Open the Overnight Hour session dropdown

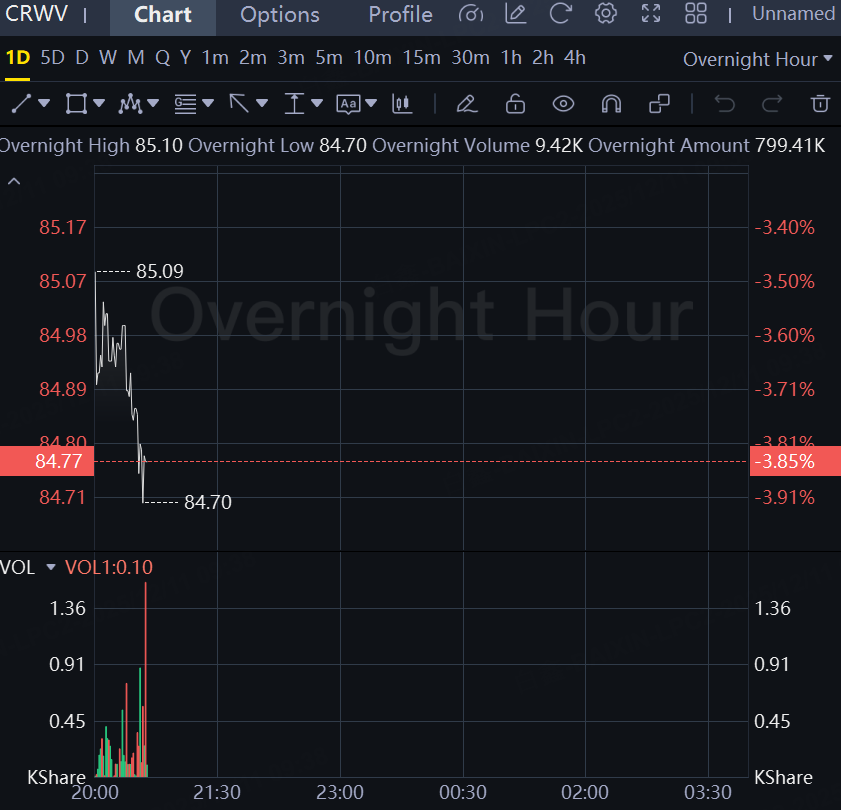point(757,59)
